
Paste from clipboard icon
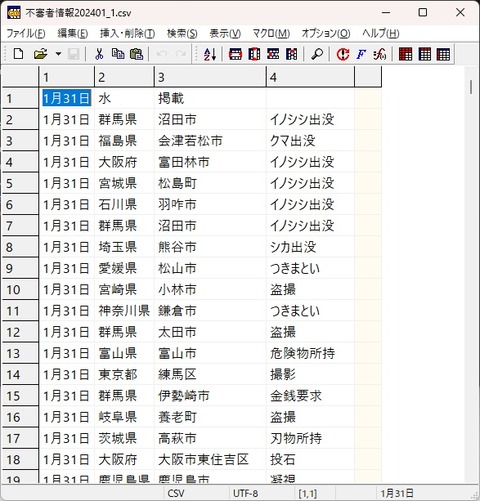[x=136, y=54]
